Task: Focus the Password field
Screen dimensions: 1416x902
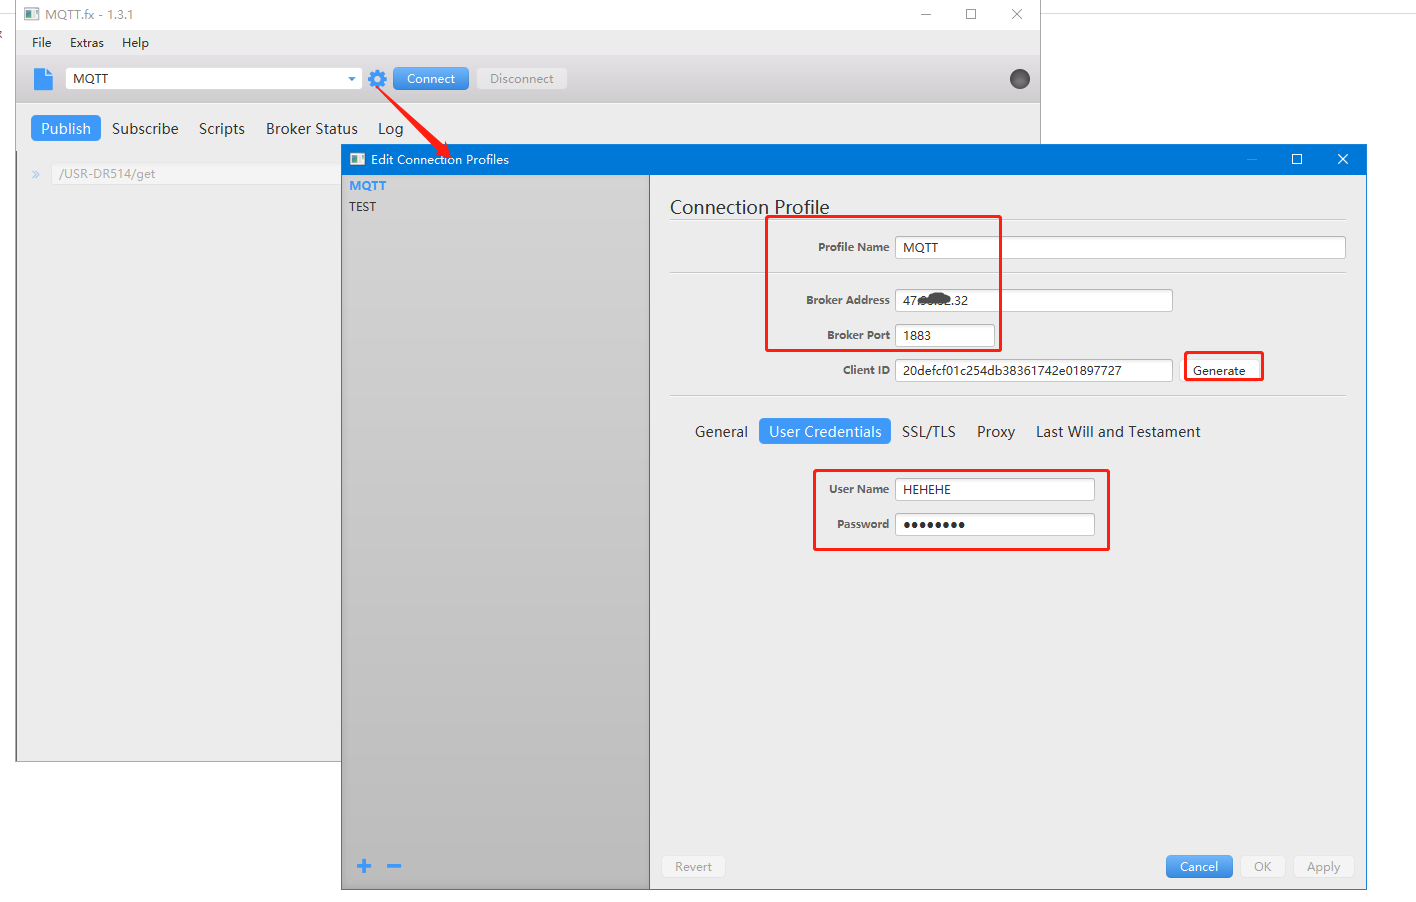Action: (x=994, y=524)
